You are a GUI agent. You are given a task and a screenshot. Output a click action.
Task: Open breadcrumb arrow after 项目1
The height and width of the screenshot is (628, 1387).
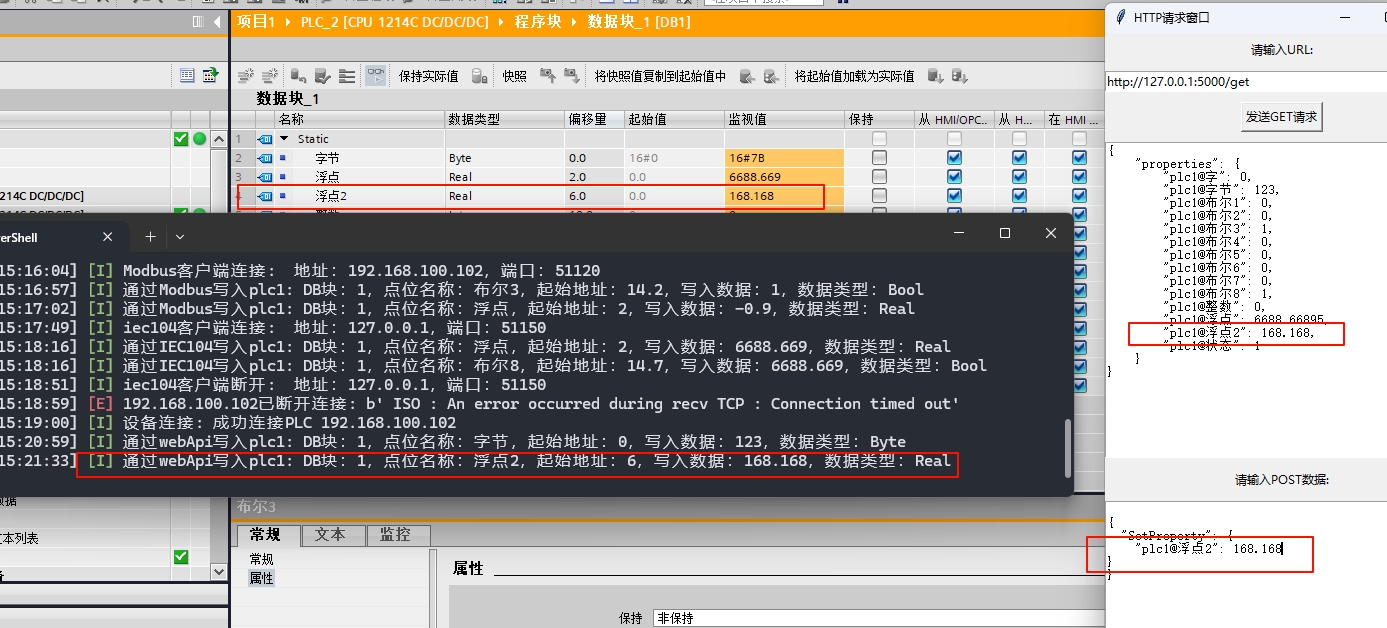pyautogui.click(x=288, y=22)
